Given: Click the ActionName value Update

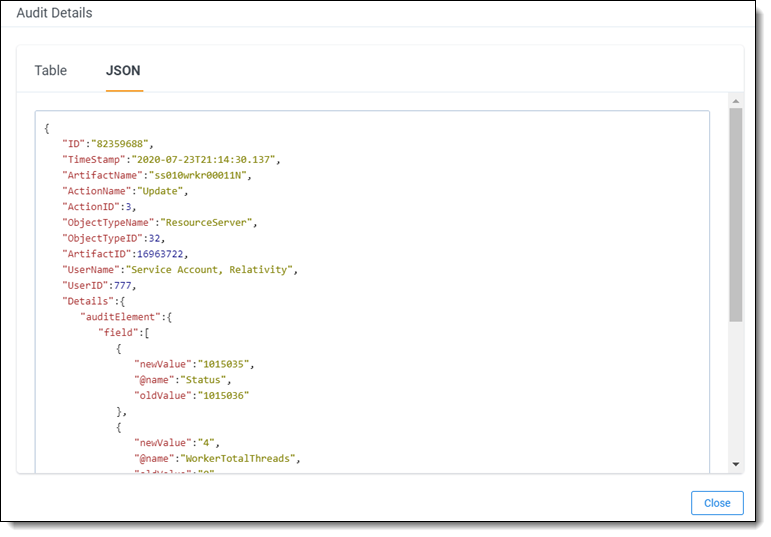Looking at the screenshot, I should click(x=162, y=190).
